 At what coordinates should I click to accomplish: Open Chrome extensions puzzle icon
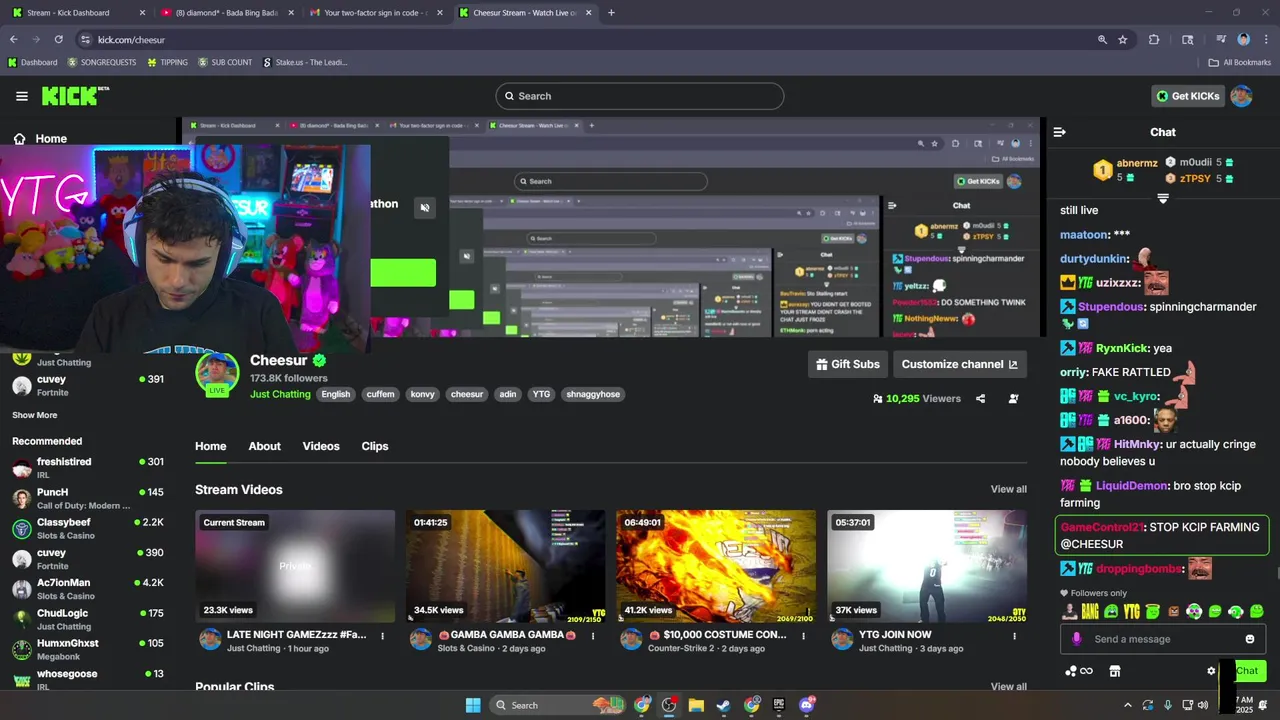1154,40
